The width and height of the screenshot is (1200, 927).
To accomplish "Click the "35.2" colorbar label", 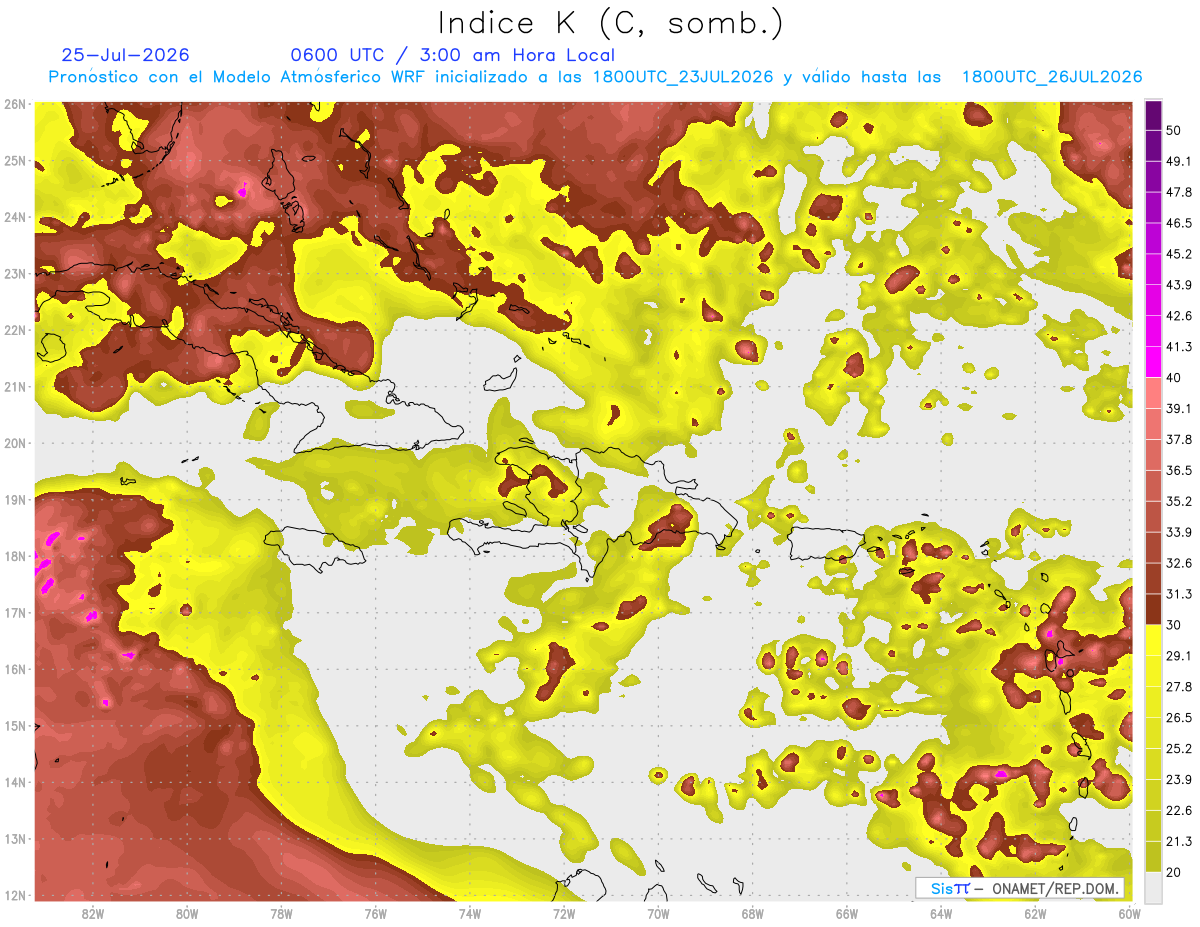I will (x=1178, y=501).
